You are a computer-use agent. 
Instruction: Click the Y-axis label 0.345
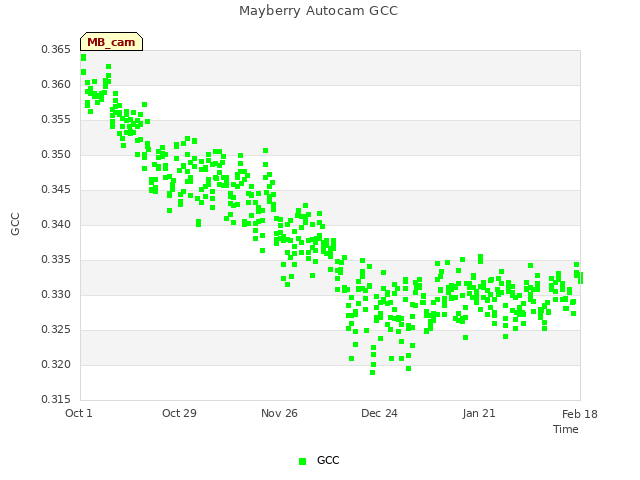[56, 189]
